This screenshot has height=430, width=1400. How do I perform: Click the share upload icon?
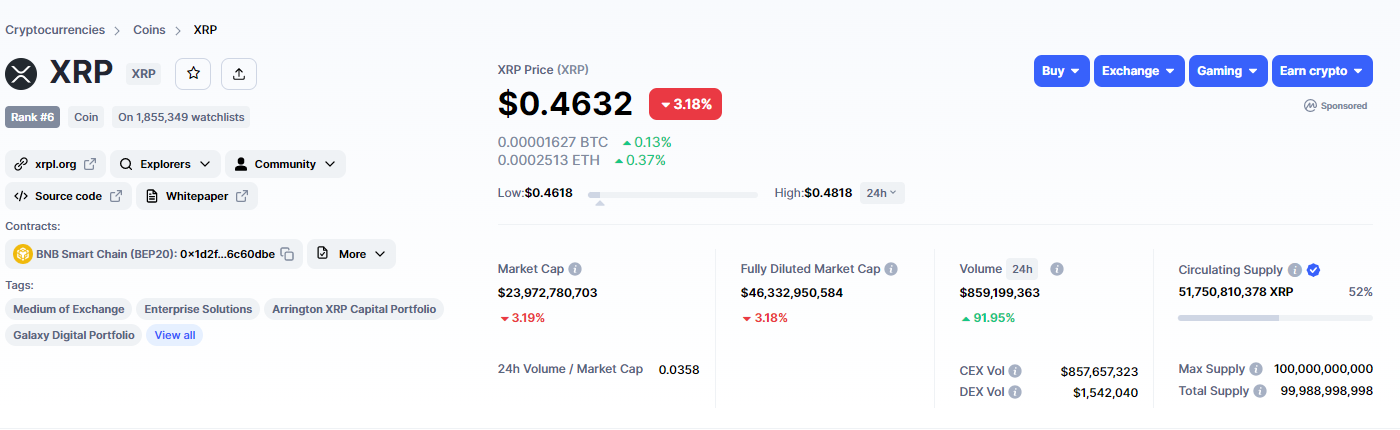[239, 73]
